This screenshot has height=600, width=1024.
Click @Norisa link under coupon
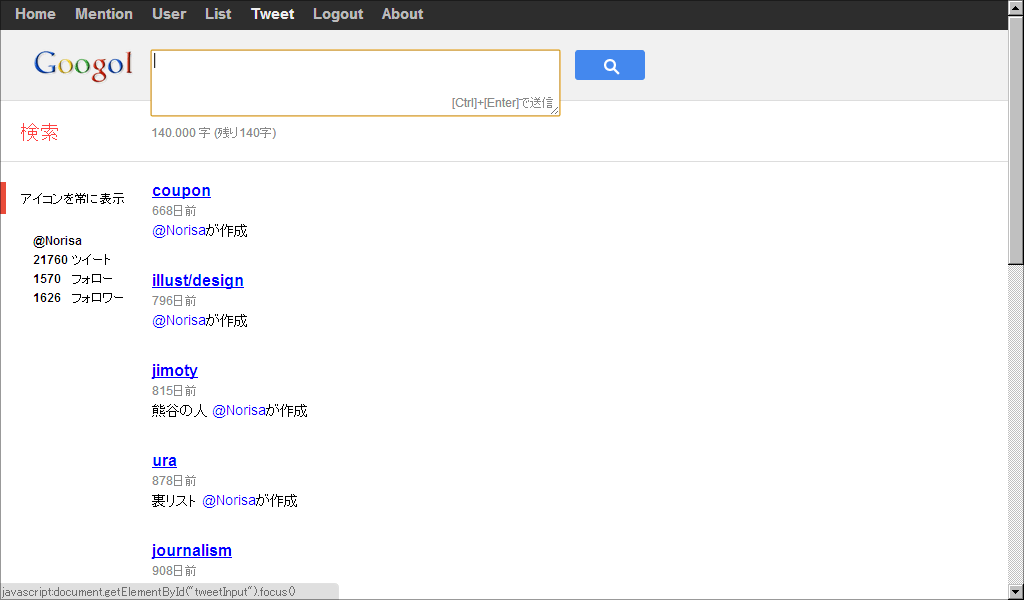point(179,230)
